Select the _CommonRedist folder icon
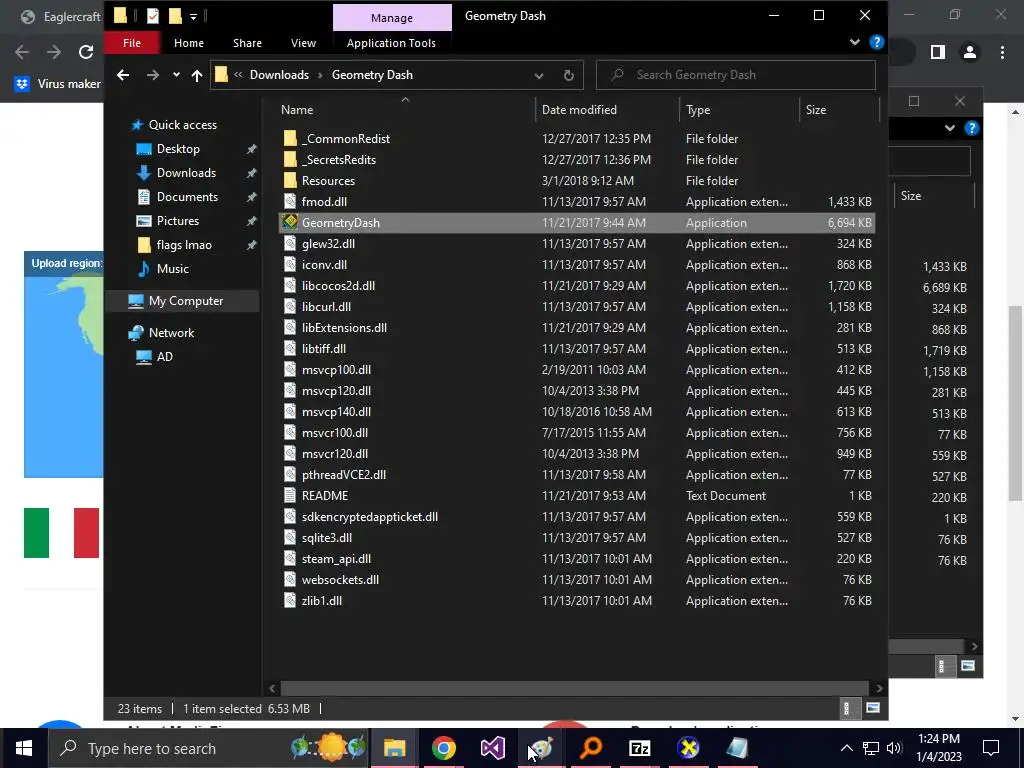1024x768 pixels. (x=290, y=138)
